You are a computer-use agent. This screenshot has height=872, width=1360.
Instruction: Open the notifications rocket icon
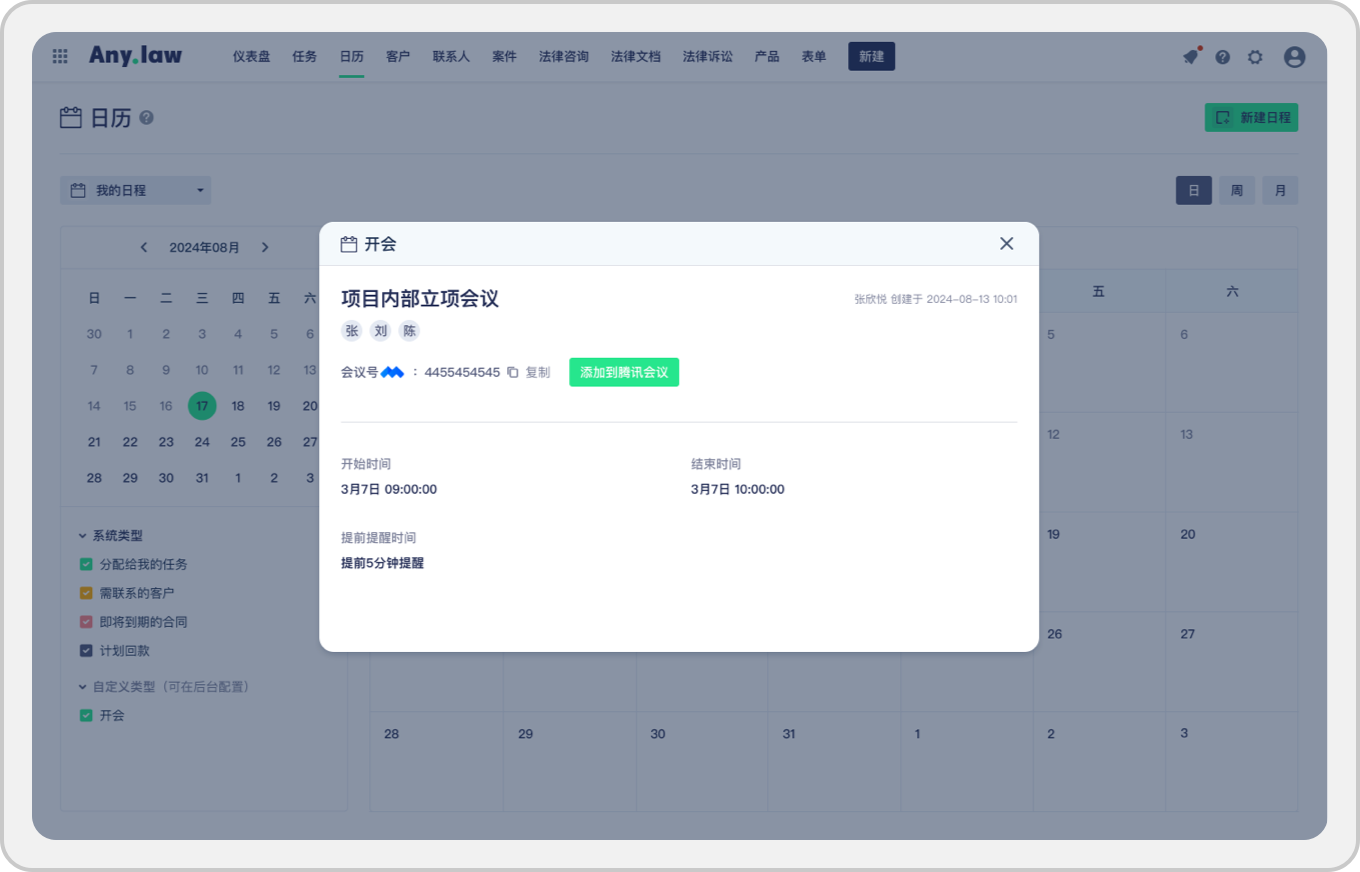coord(1190,57)
